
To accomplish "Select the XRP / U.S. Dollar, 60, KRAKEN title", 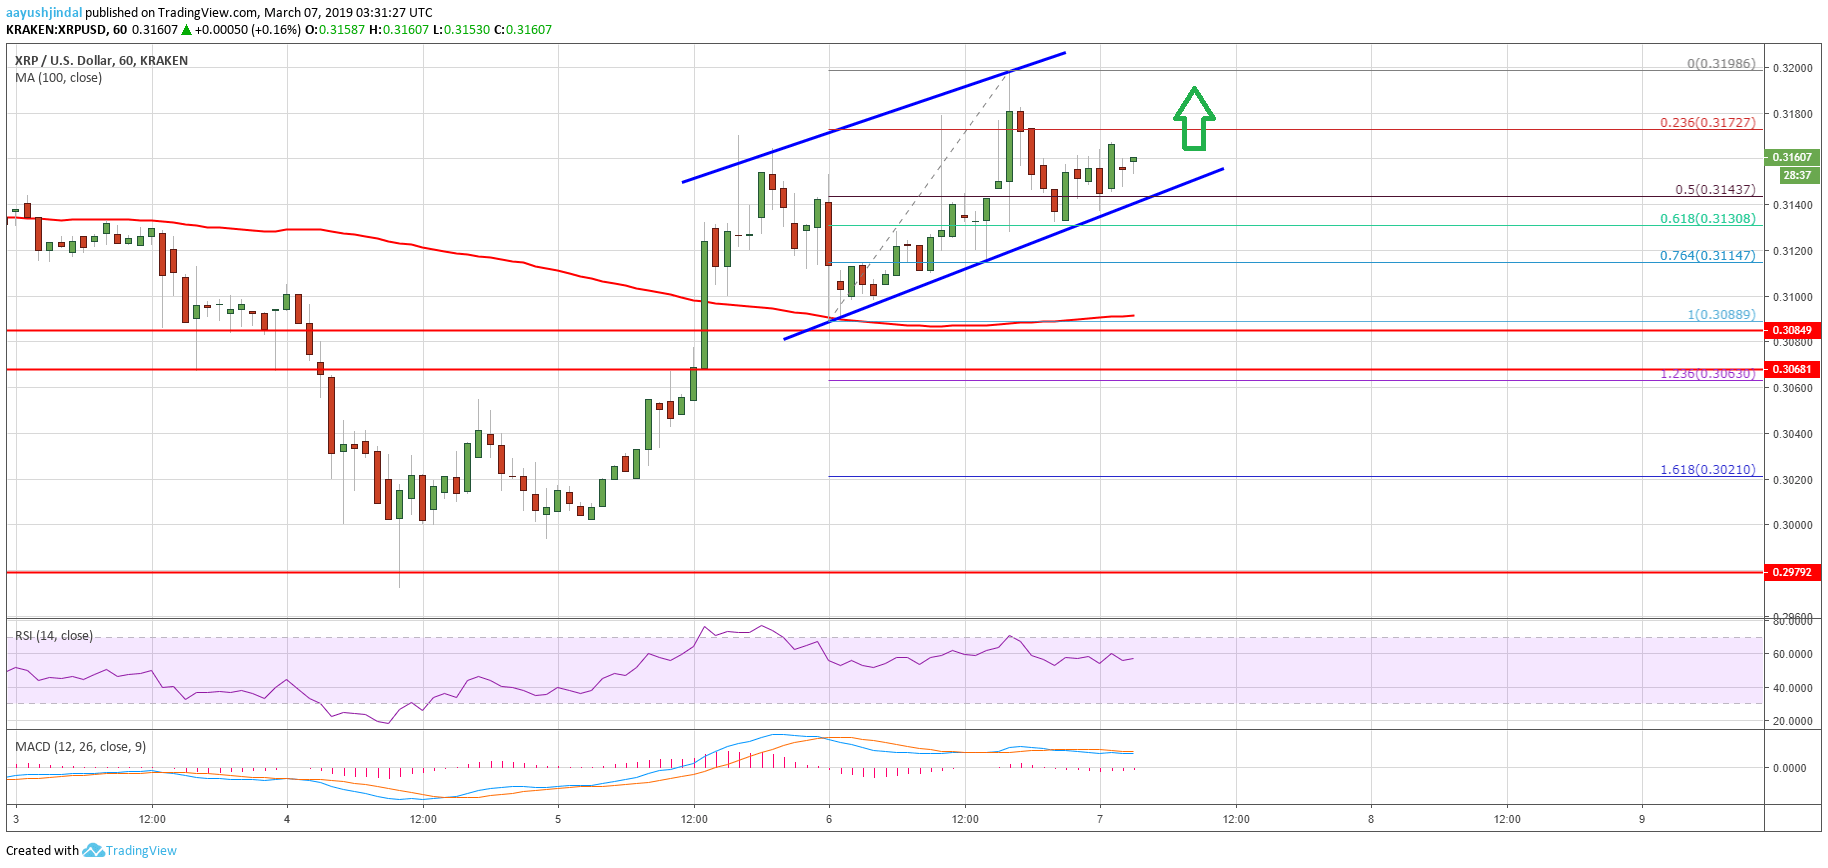I will tap(101, 61).
